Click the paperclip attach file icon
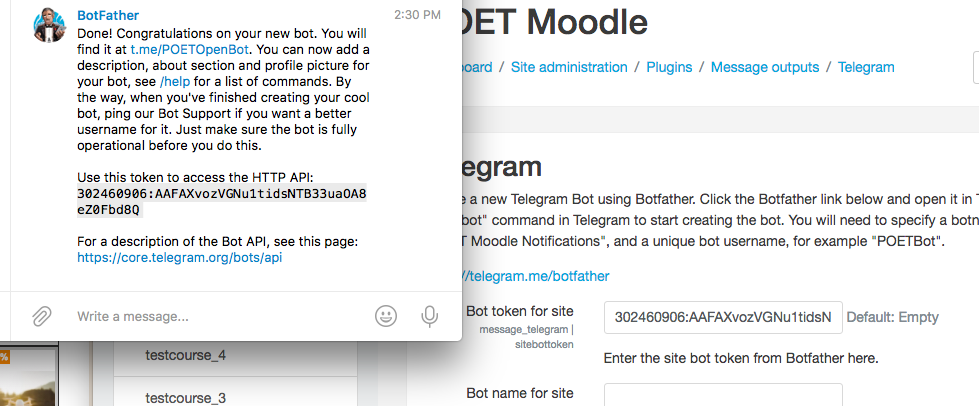Image resolution: width=979 pixels, height=406 pixels. pos(41,316)
